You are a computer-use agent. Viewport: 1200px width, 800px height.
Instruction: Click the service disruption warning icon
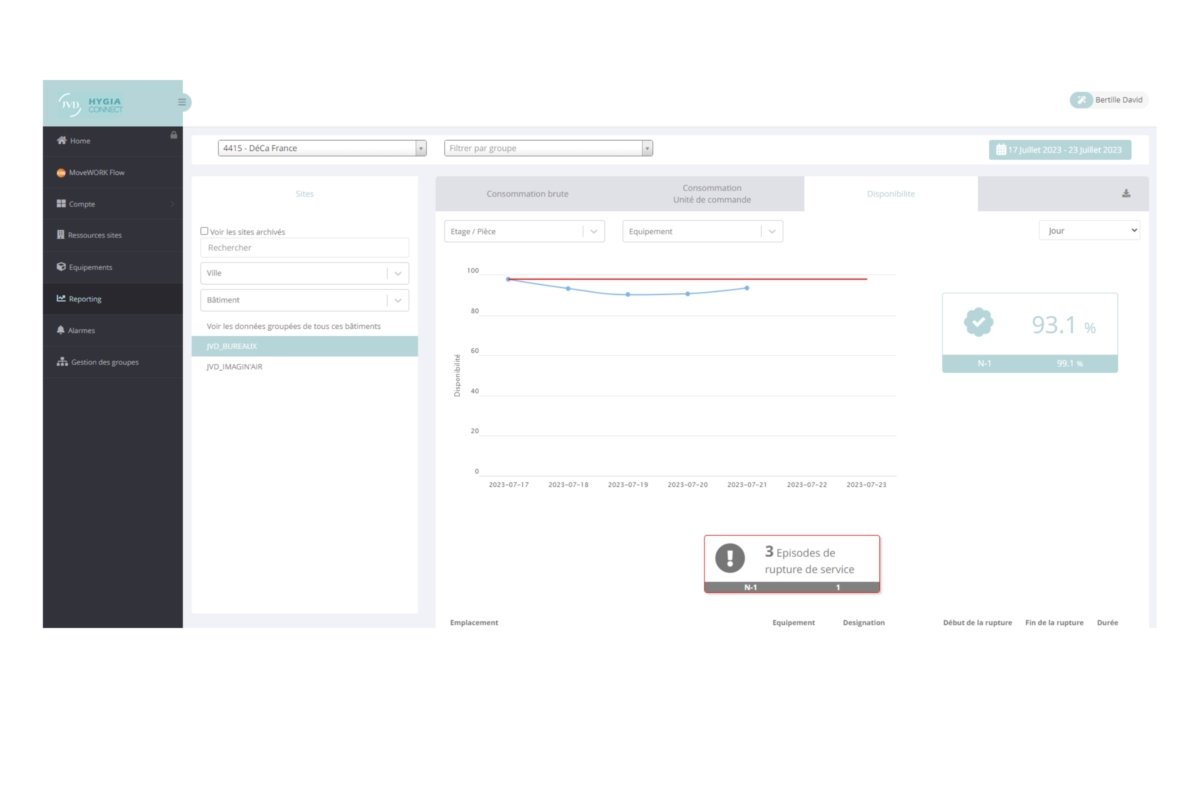point(730,558)
